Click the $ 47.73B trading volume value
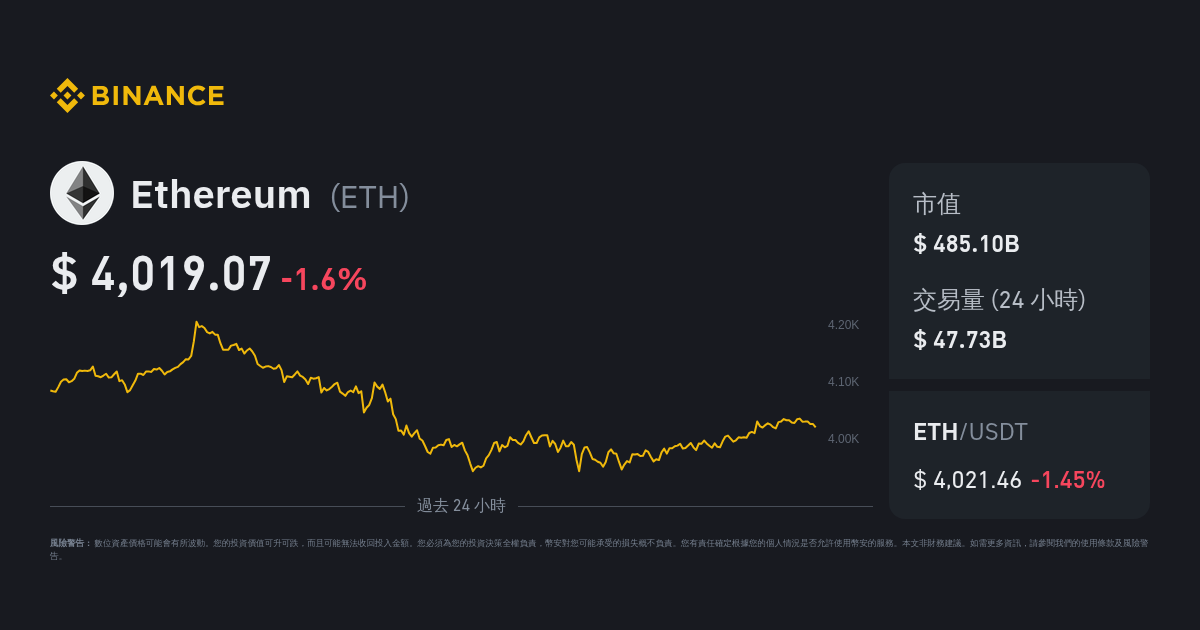This screenshot has width=1200, height=630. click(960, 340)
